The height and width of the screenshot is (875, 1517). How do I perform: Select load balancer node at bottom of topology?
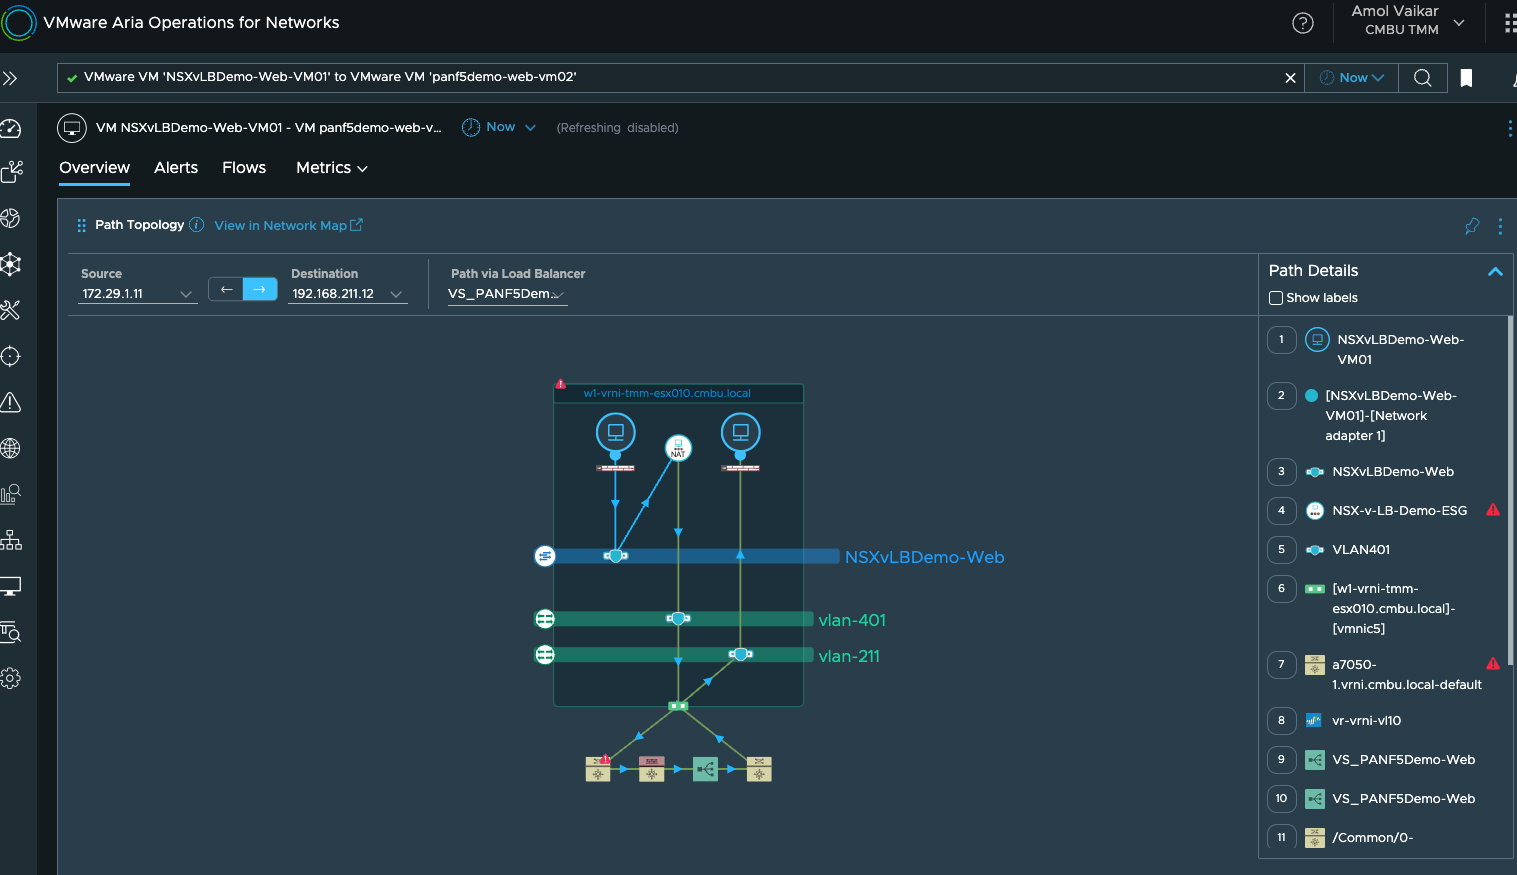click(x=705, y=769)
